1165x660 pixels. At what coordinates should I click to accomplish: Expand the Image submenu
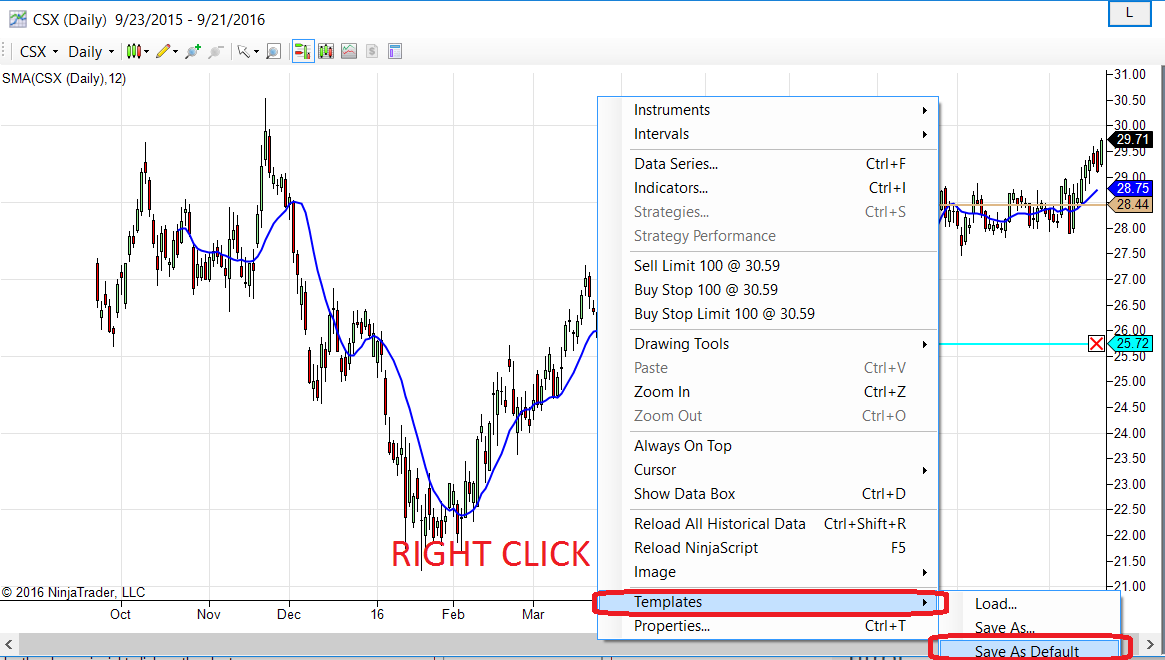(x=768, y=572)
